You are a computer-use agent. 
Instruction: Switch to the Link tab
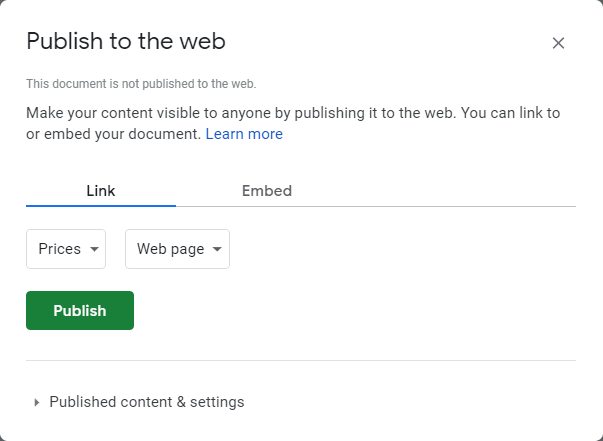[x=101, y=190]
